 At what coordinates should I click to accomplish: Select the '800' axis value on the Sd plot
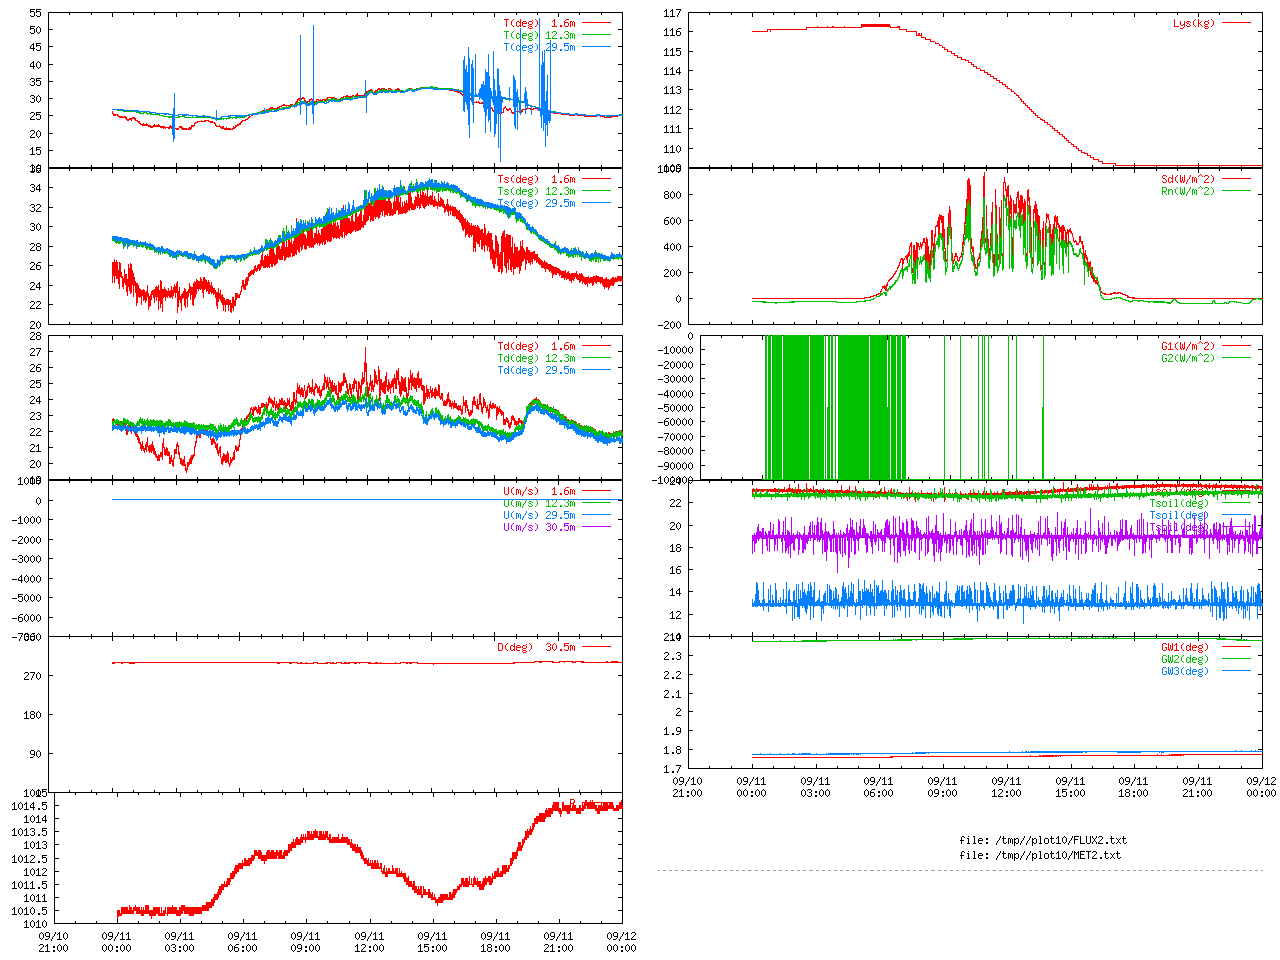[672, 196]
